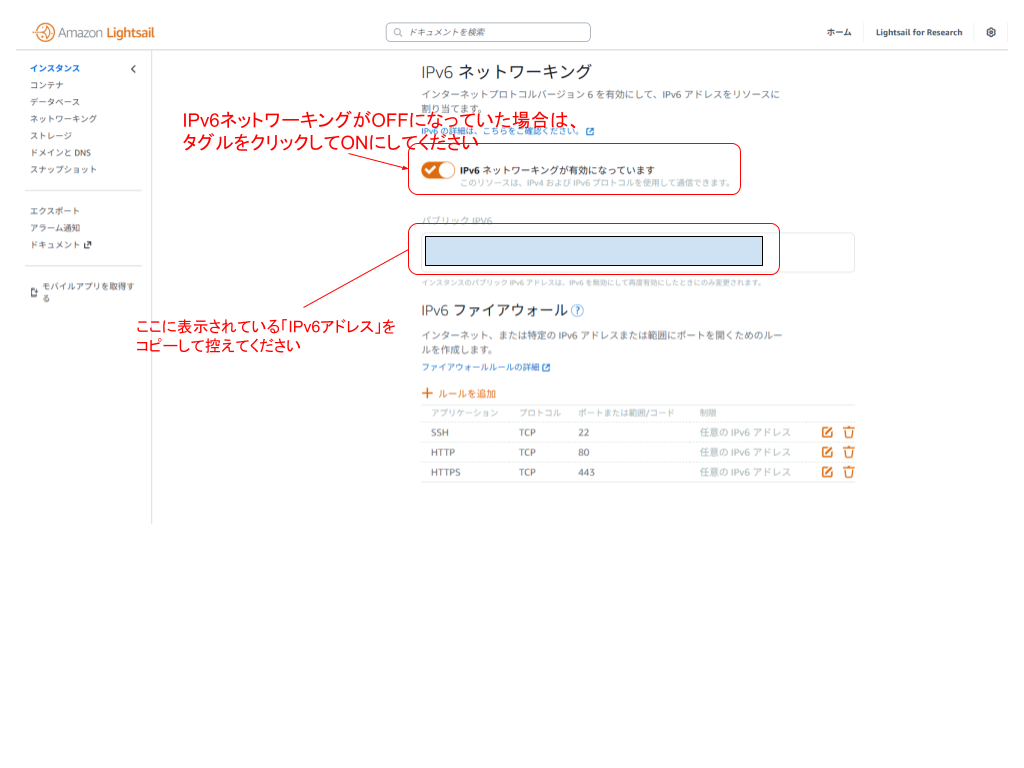Open the settings gear menu
Viewport: 1024px width, 768px height.
click(991, 31)
